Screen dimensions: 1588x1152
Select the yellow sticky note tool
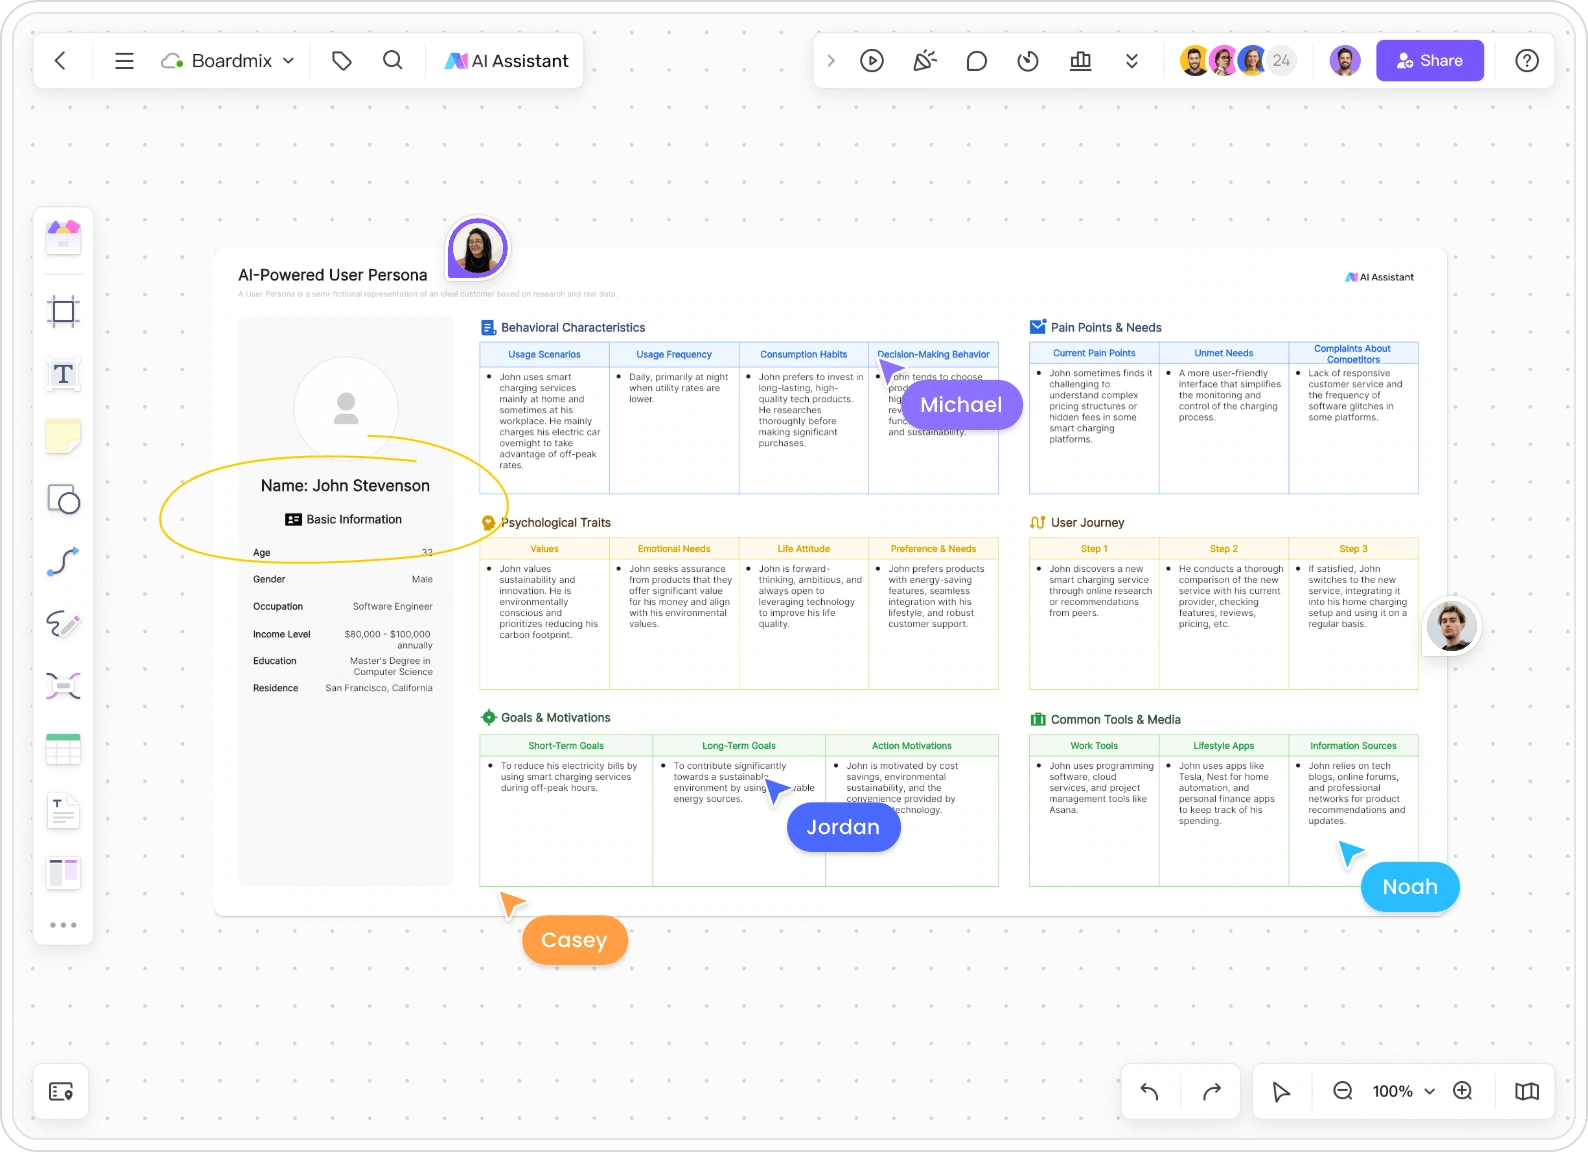[63, 436]
